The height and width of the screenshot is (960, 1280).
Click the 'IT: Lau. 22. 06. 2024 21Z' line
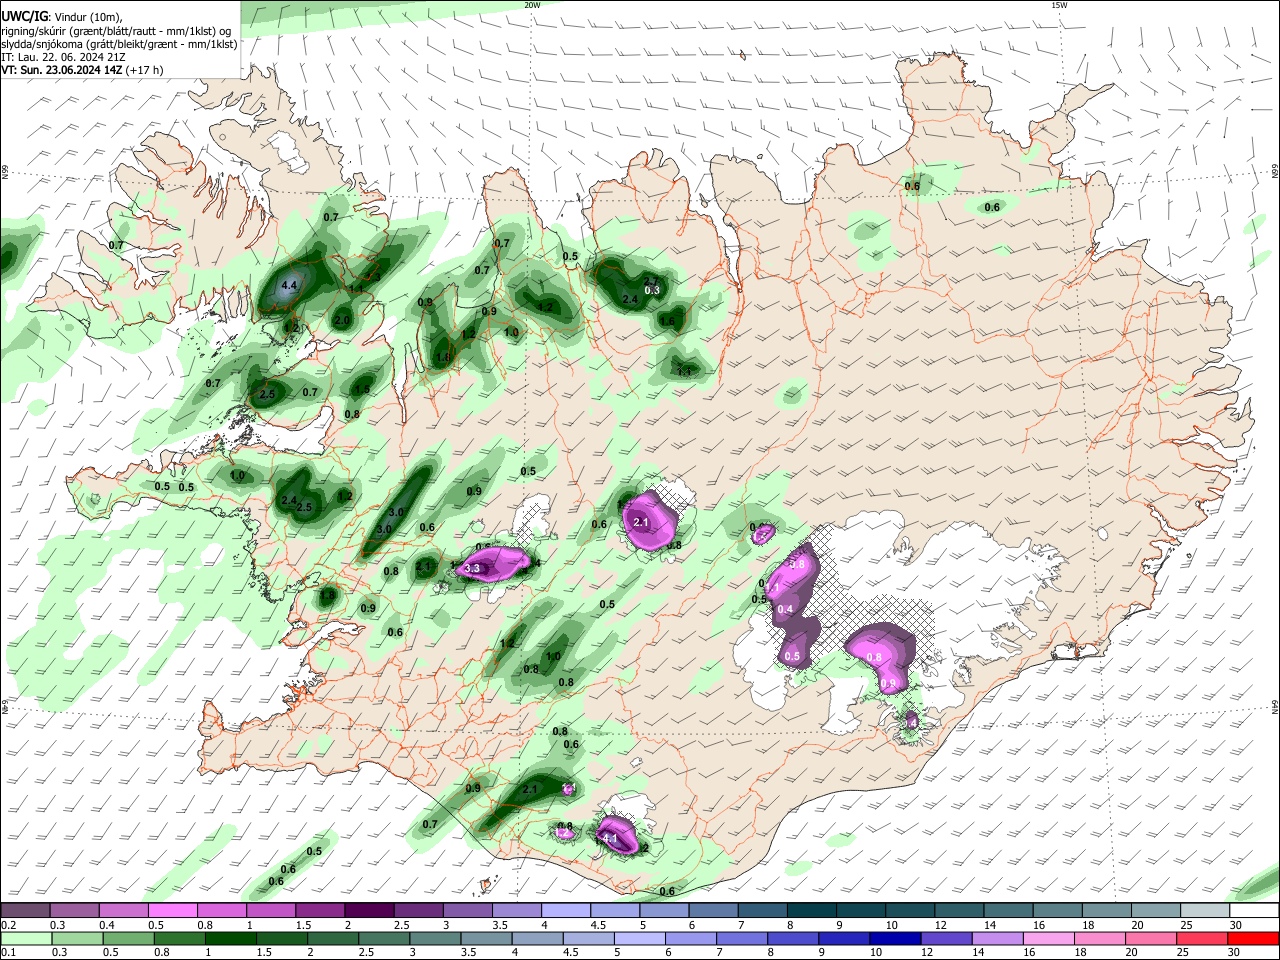(x=62, y=57)
